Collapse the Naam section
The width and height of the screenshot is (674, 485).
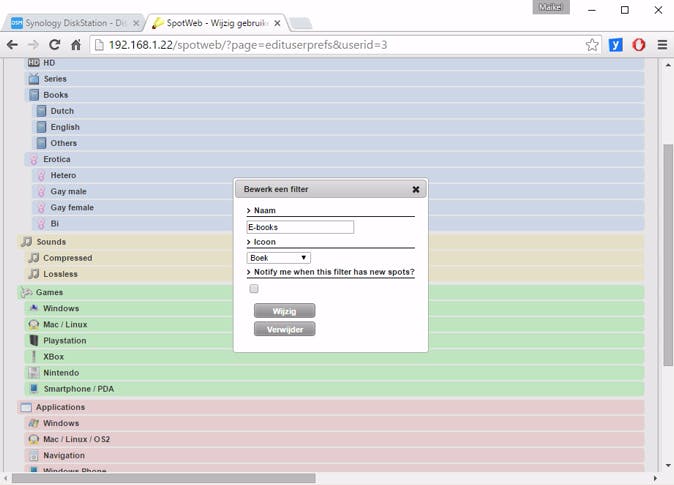[x=248, y=211]
